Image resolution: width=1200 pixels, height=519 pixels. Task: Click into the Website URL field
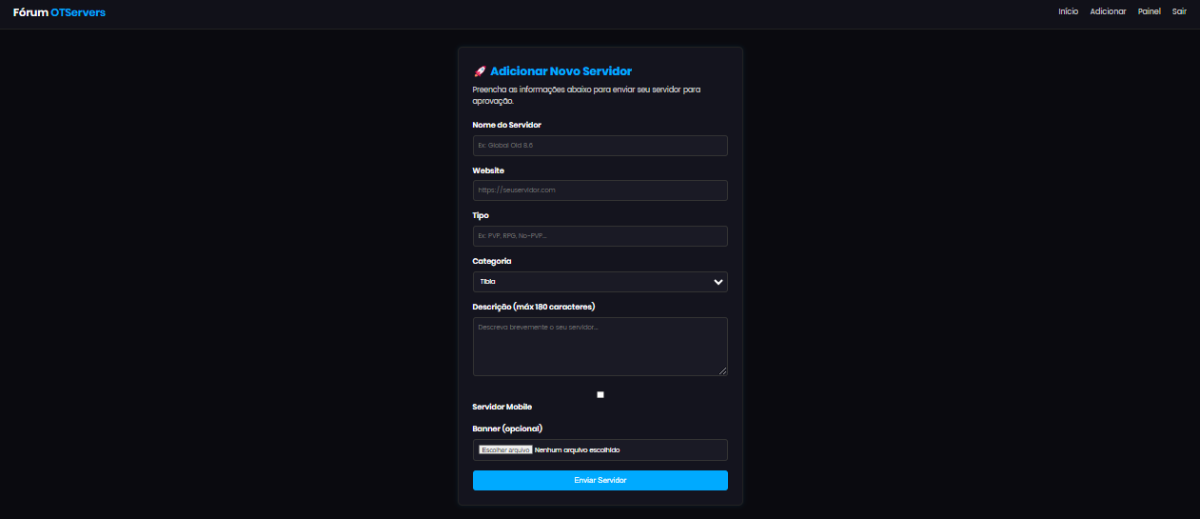[600, 190]
